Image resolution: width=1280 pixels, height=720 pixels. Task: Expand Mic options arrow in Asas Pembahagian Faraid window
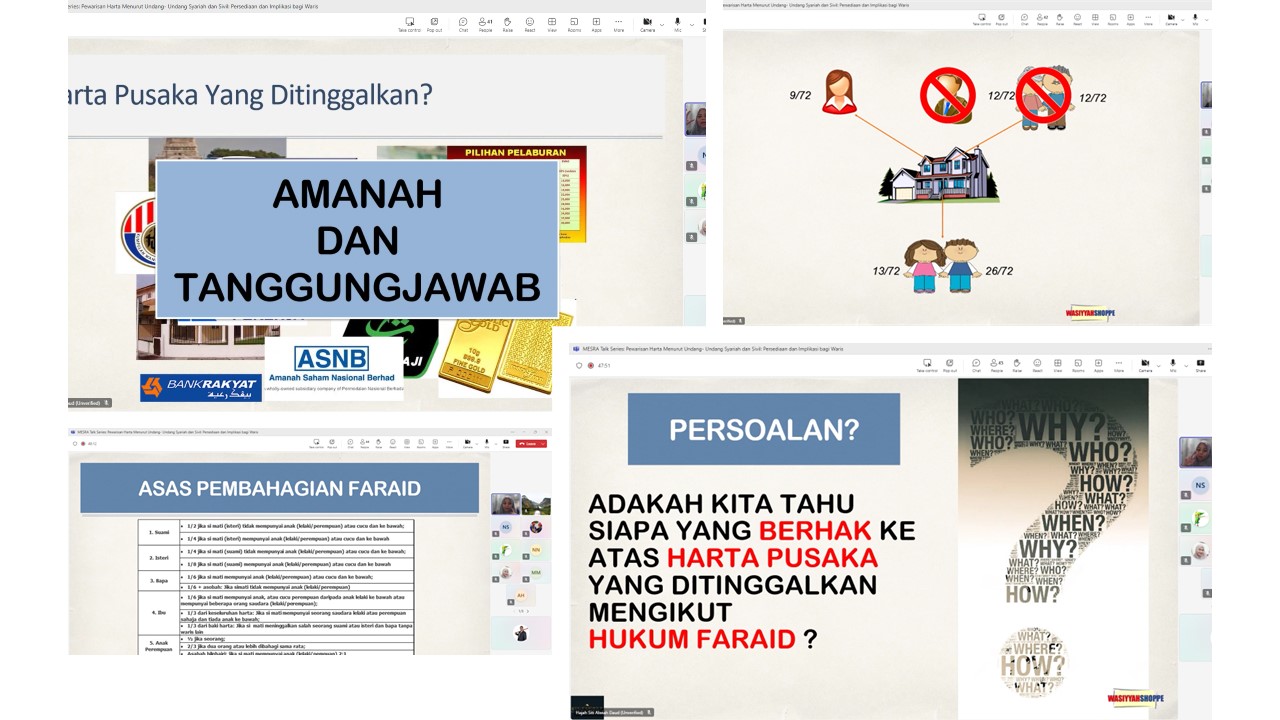[496, 444]
